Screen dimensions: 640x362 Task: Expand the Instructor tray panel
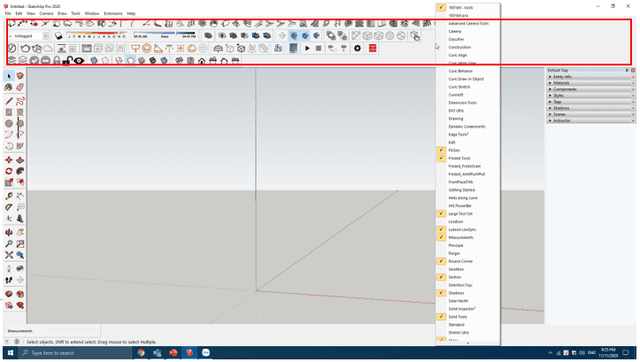point(591,121)
